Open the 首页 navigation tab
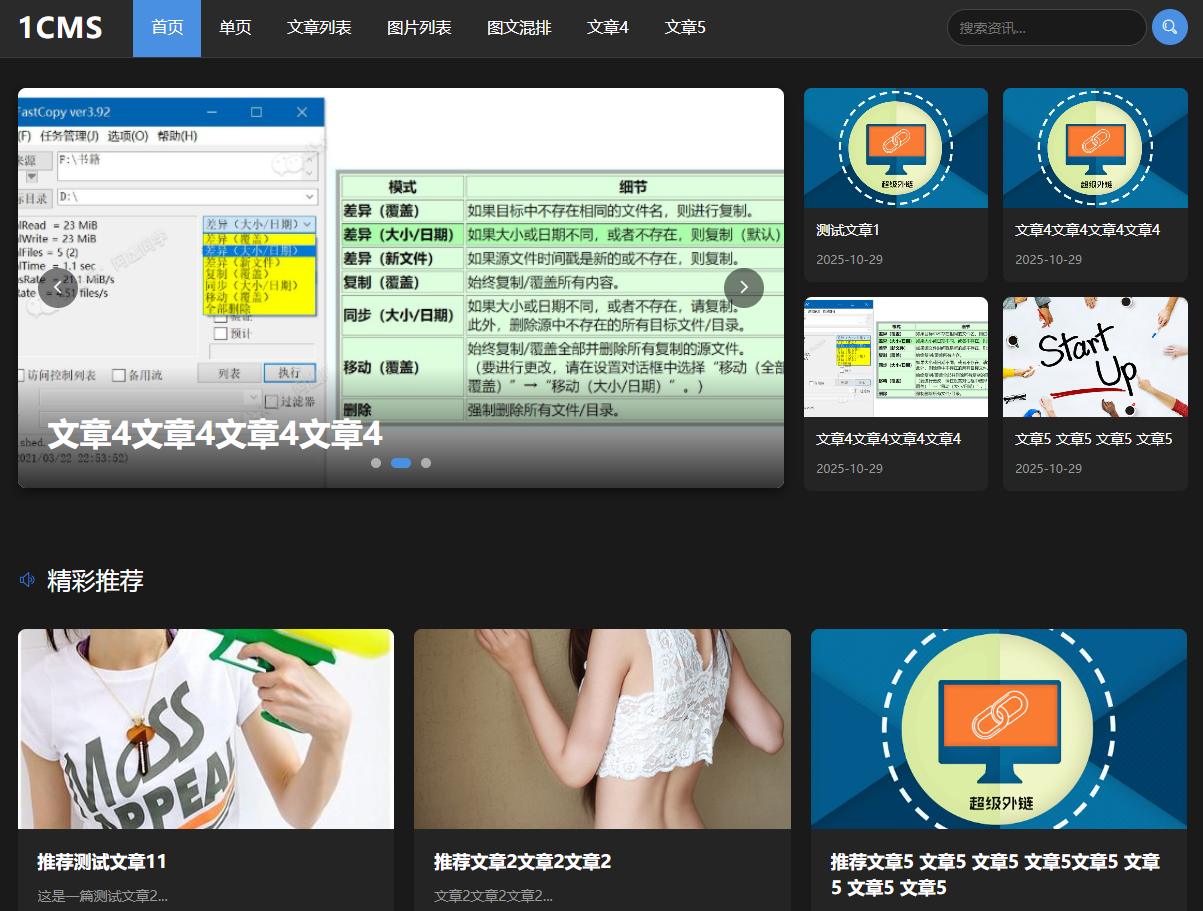 pos(167,28)
